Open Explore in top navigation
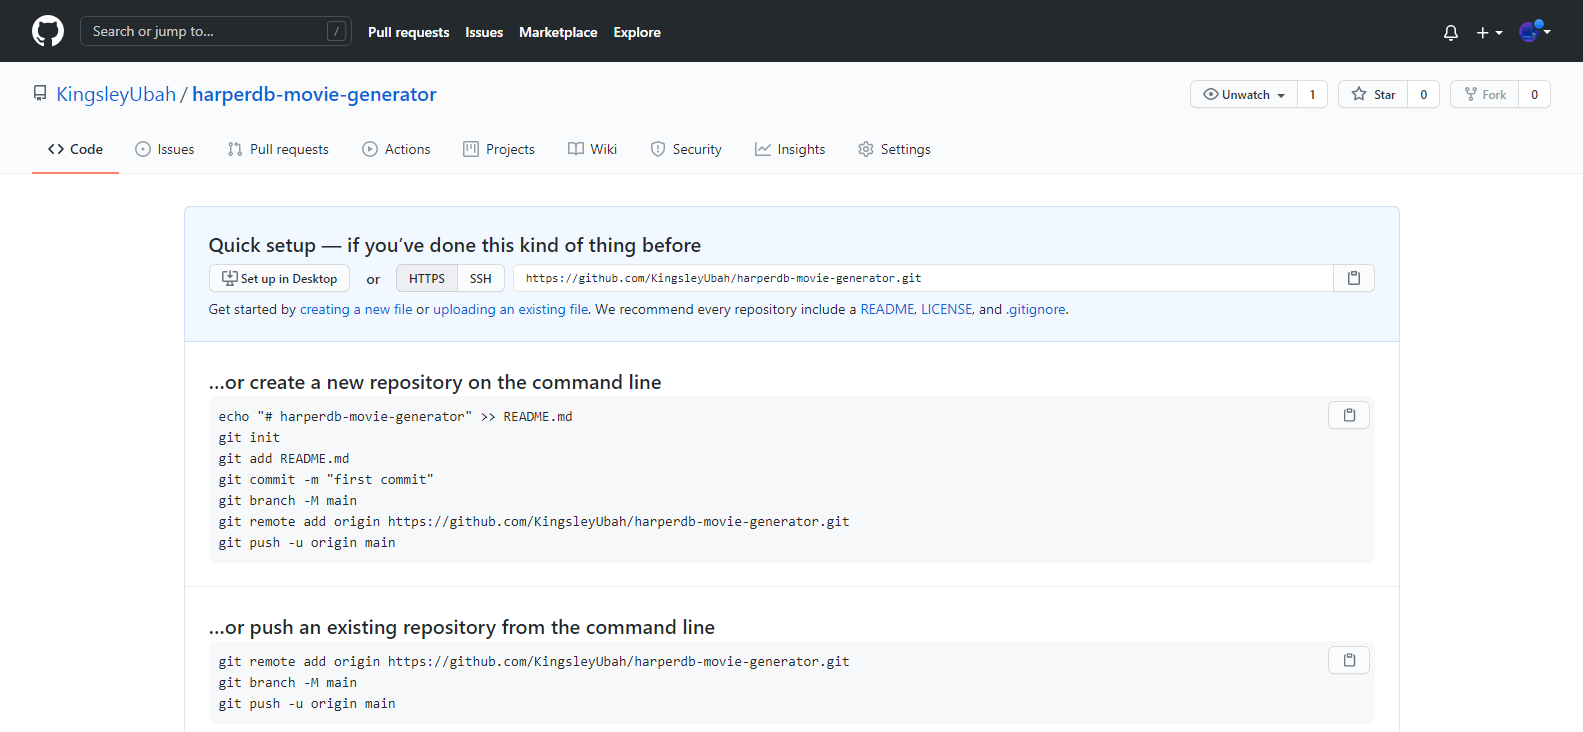The width and height of the screenshot is (1583, 732). (637, 32)
